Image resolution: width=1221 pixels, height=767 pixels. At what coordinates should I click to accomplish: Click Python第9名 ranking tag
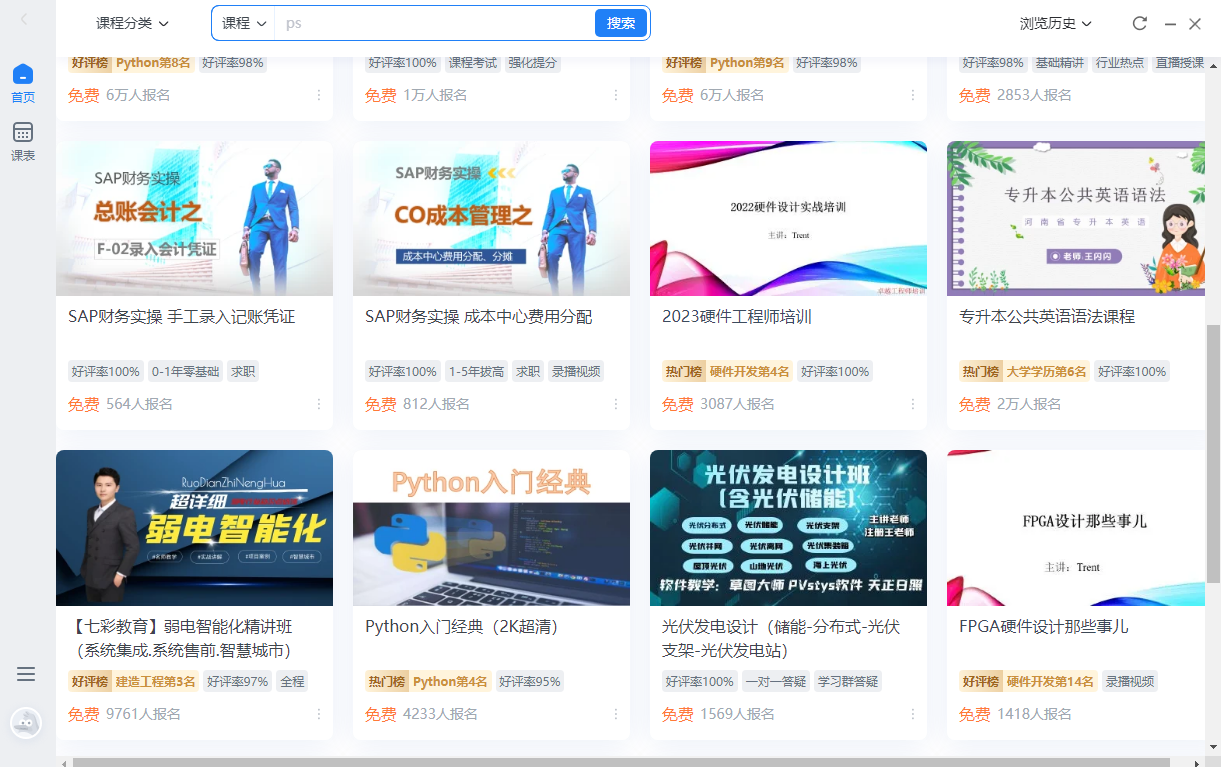(x=747, y=62)
